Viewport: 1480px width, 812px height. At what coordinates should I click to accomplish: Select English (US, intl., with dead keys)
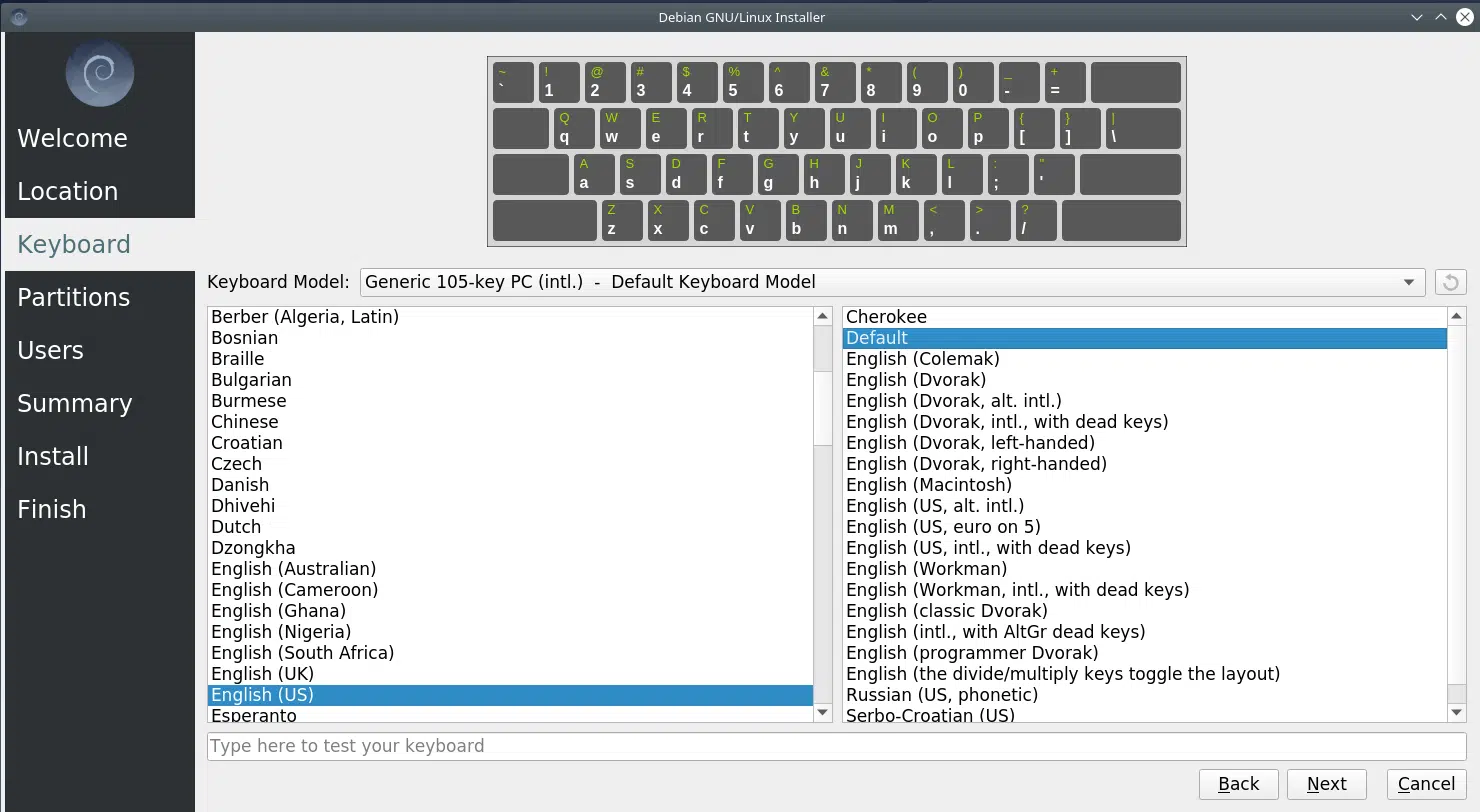pyautogui.click(x=1145, y=548)
